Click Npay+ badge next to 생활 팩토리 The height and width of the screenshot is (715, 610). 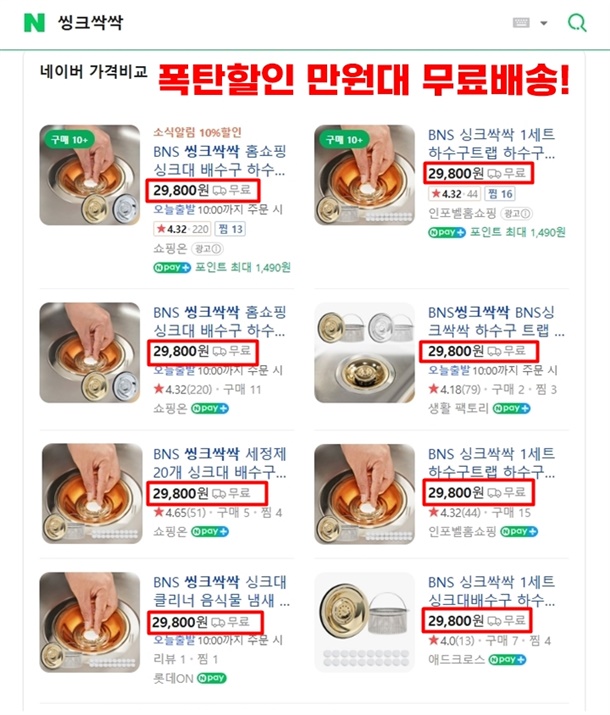pos(511,408)
